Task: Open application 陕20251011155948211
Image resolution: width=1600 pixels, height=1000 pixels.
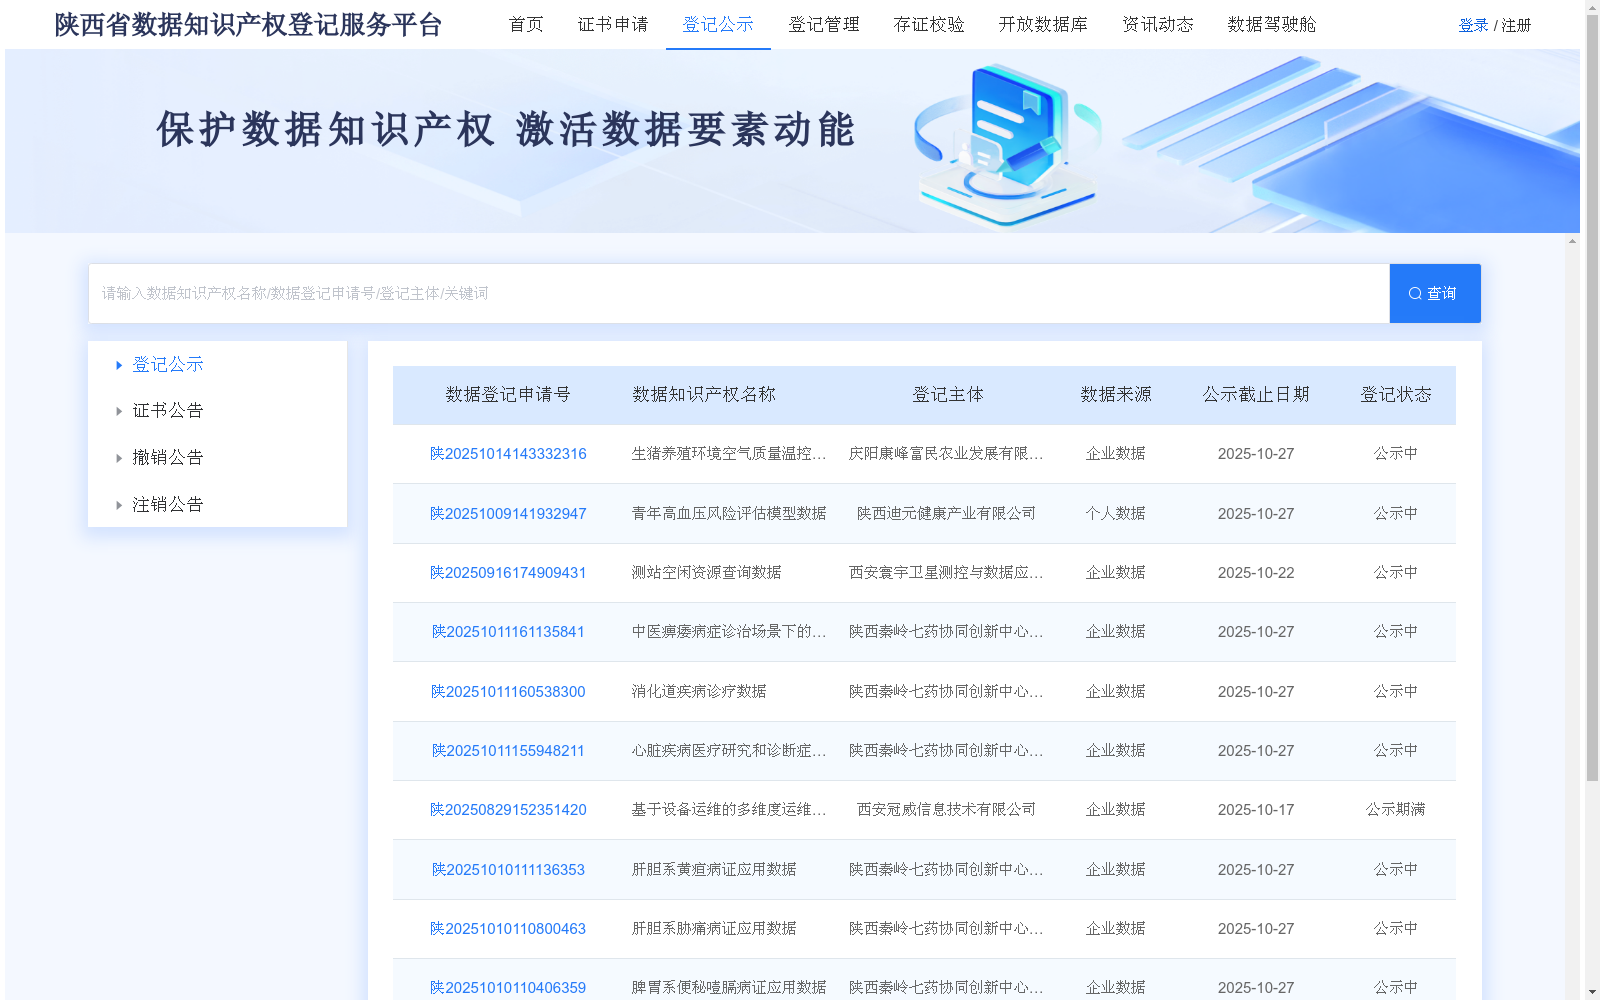Action: tap(508, 751)
